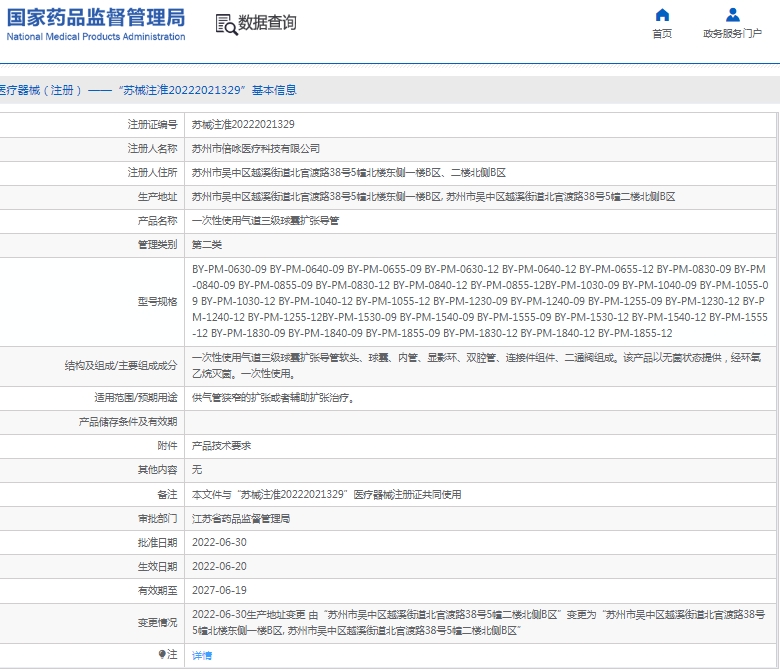Viewport: 780px width, 671px height.
Task: Click the 注 marker icon in last row
Action: pos(162,654)
